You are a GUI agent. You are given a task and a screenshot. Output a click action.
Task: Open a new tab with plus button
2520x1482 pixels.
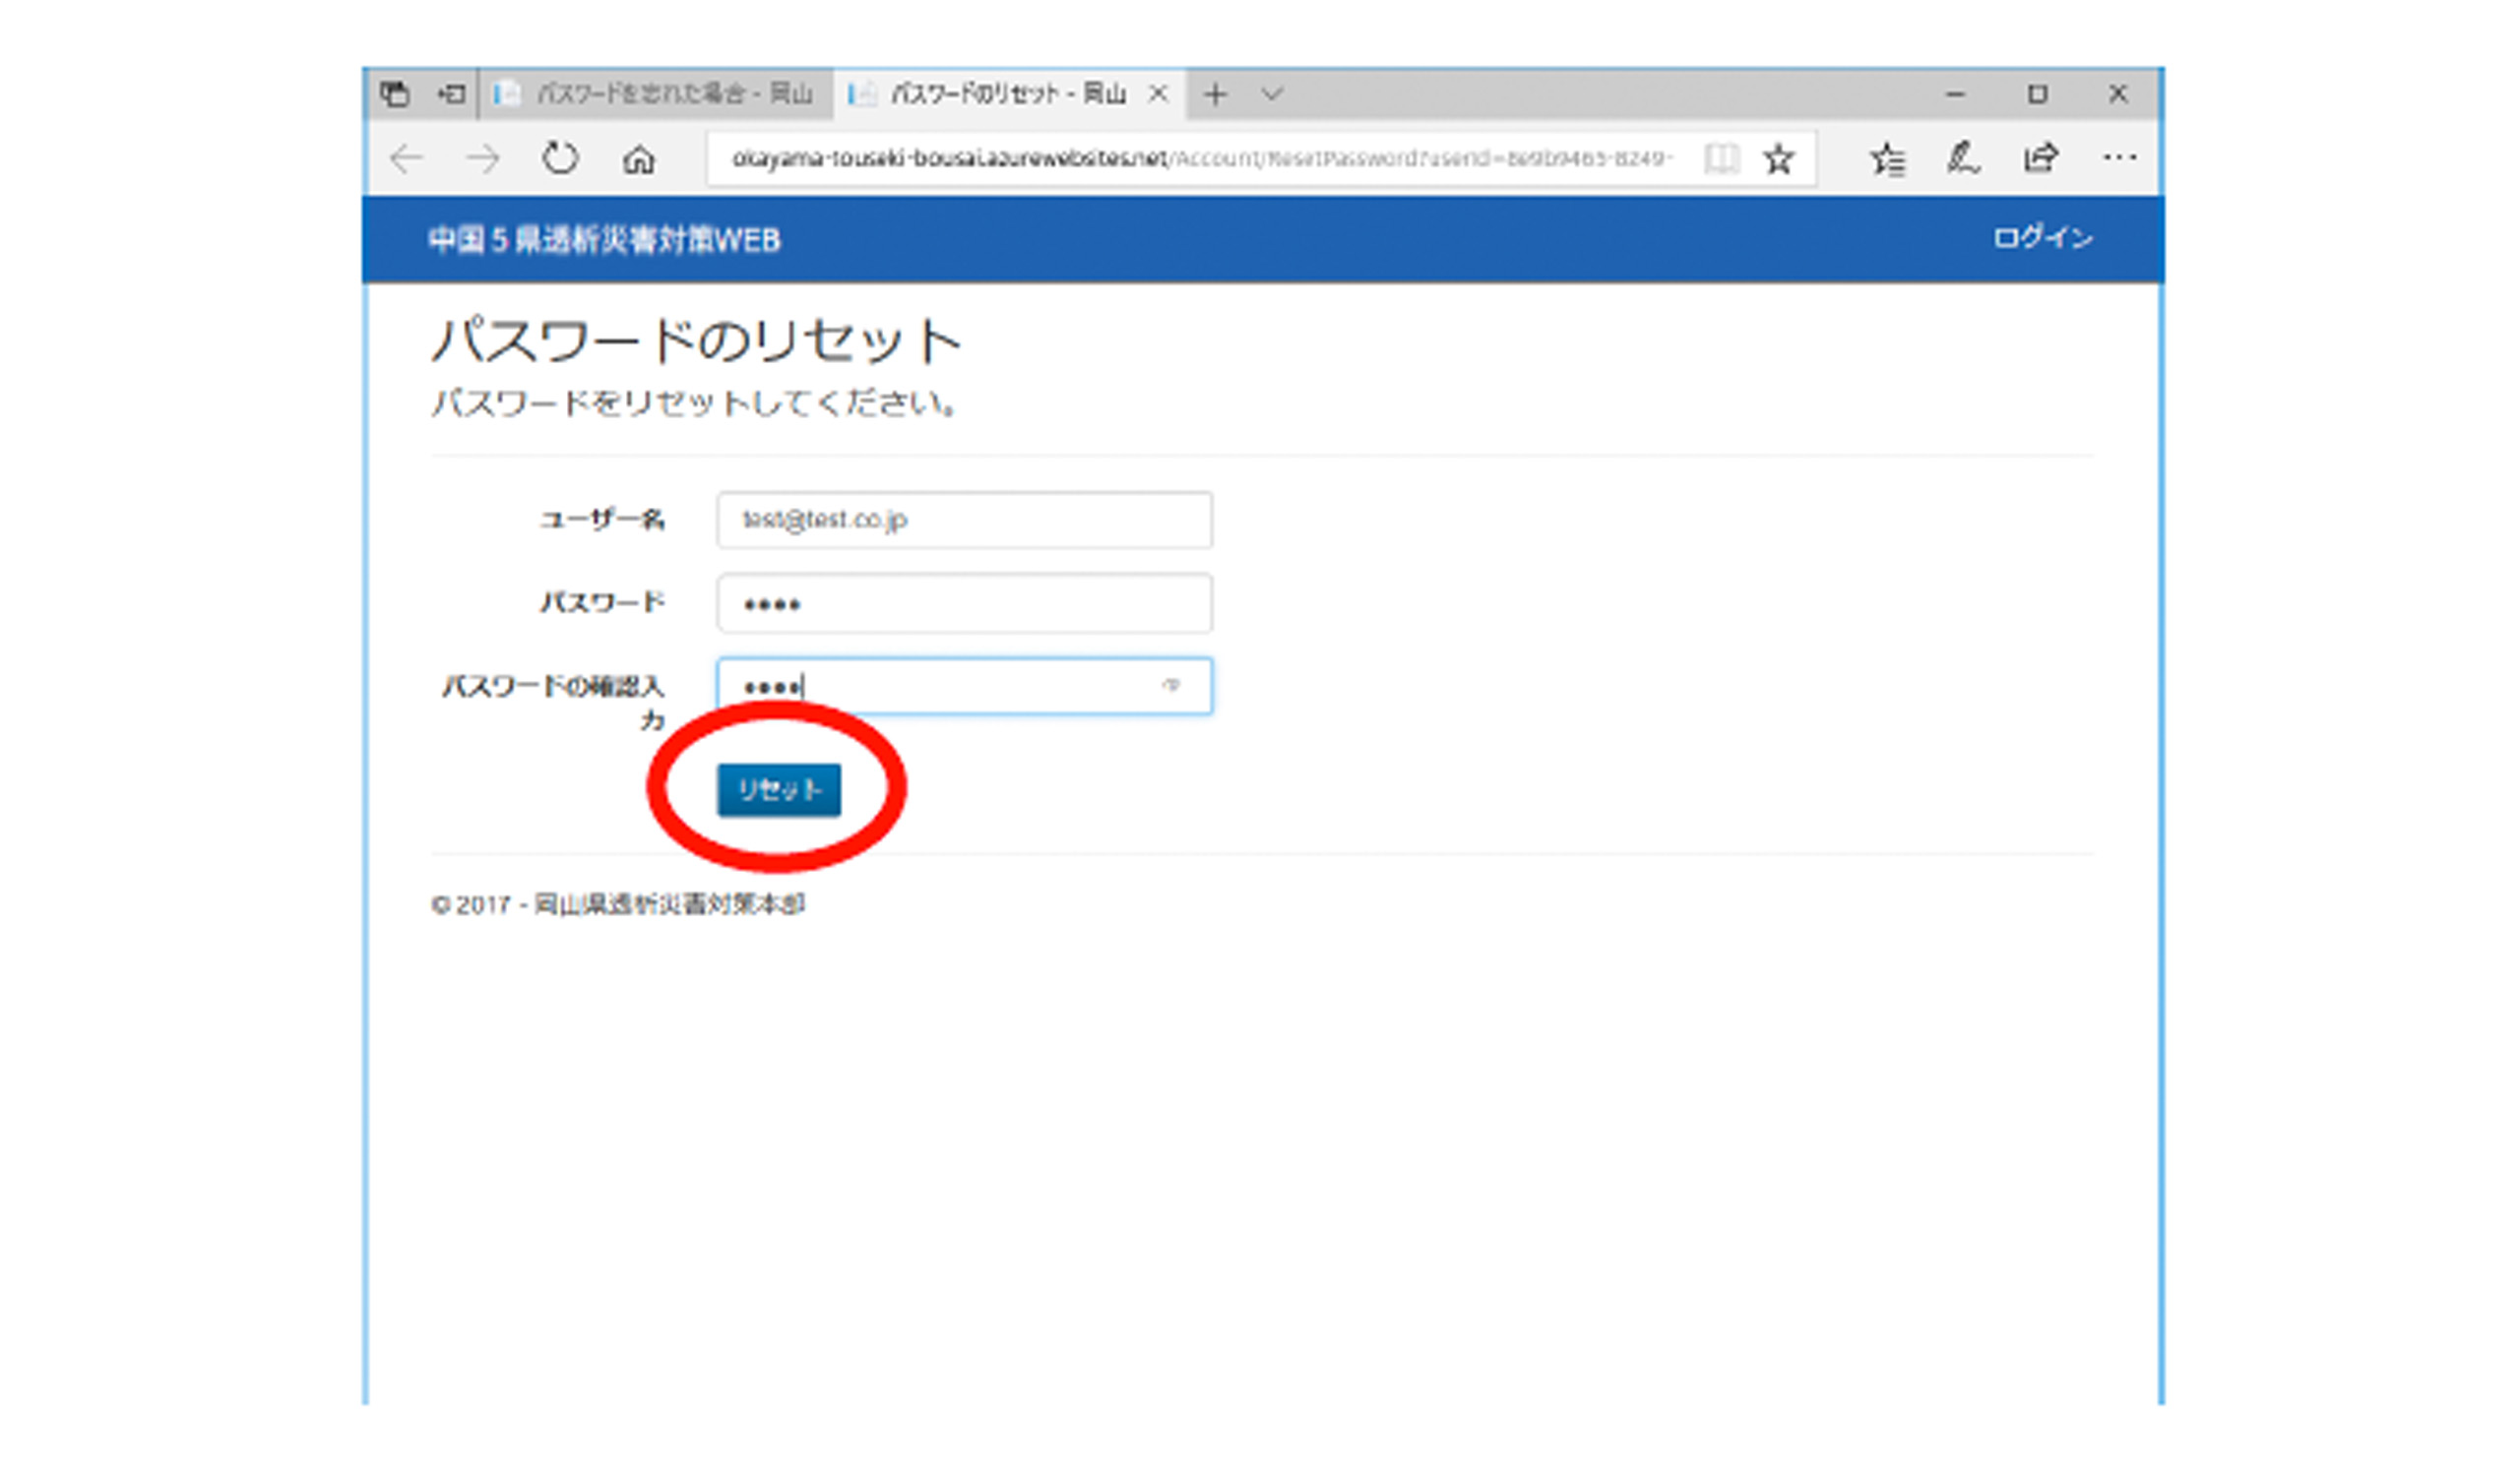pyautogui.click(x=1215, y=94)
